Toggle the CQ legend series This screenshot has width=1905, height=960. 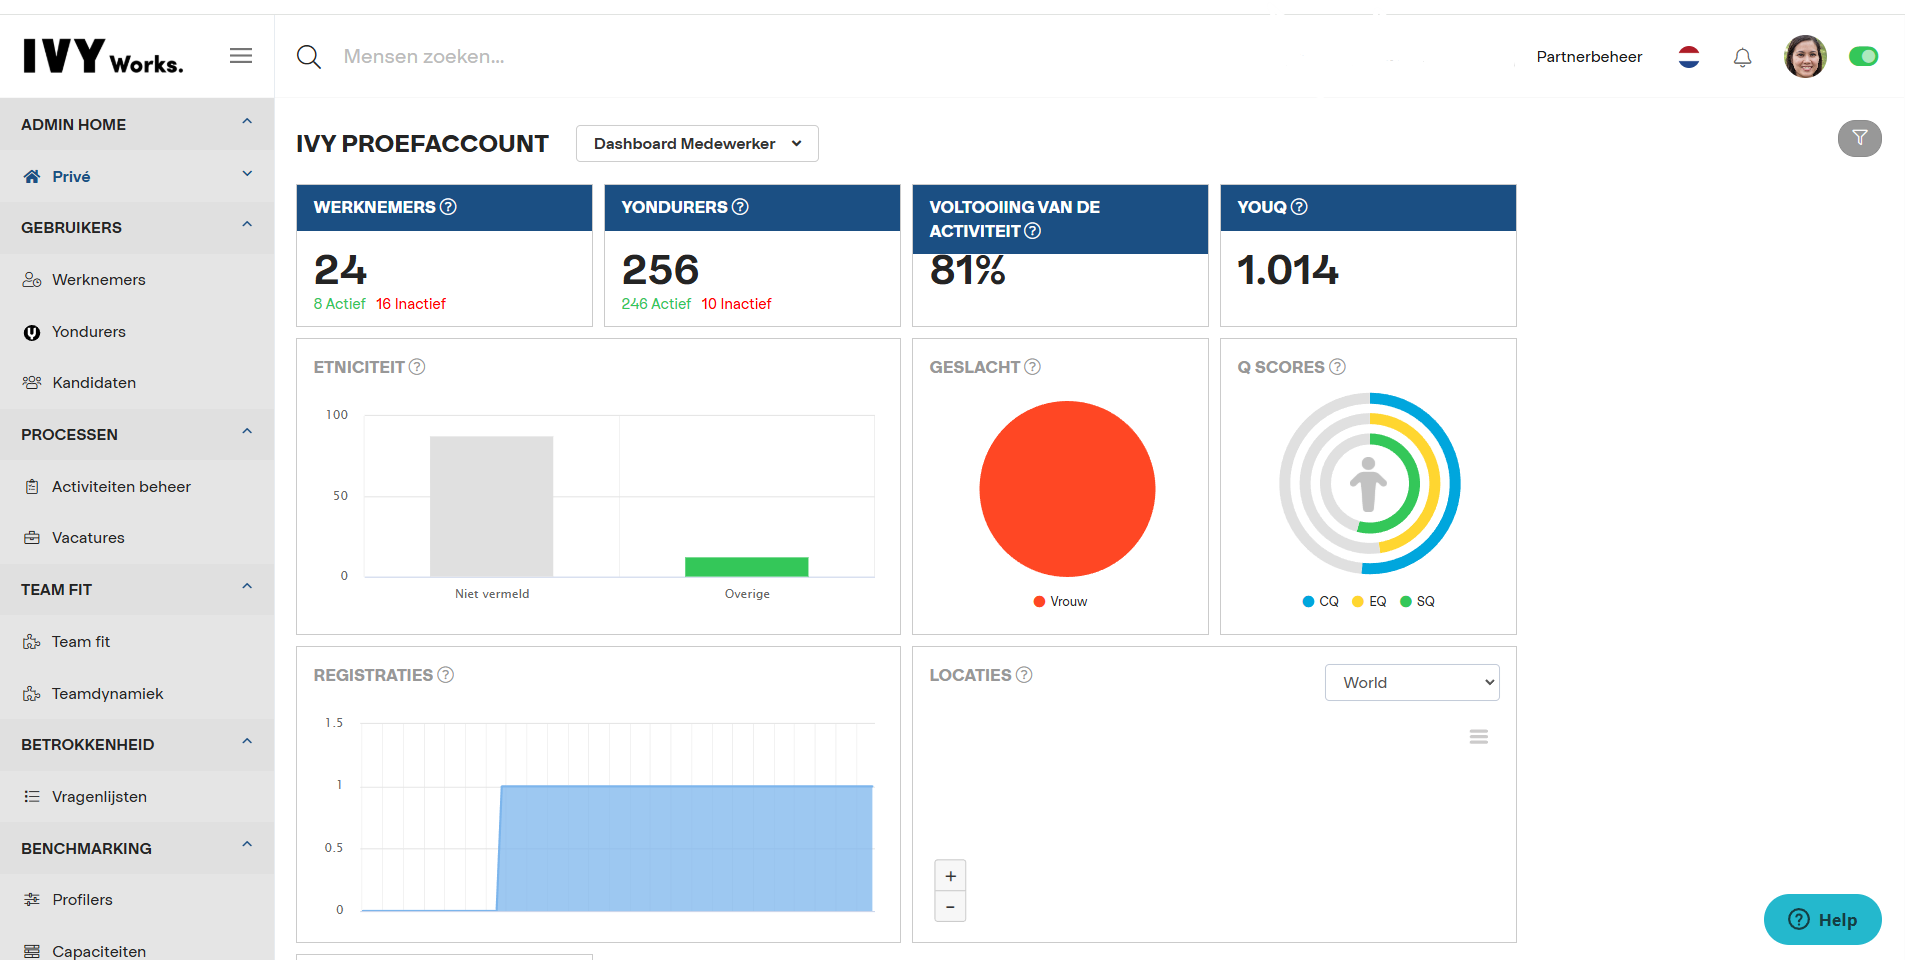tap(1320, 601)
